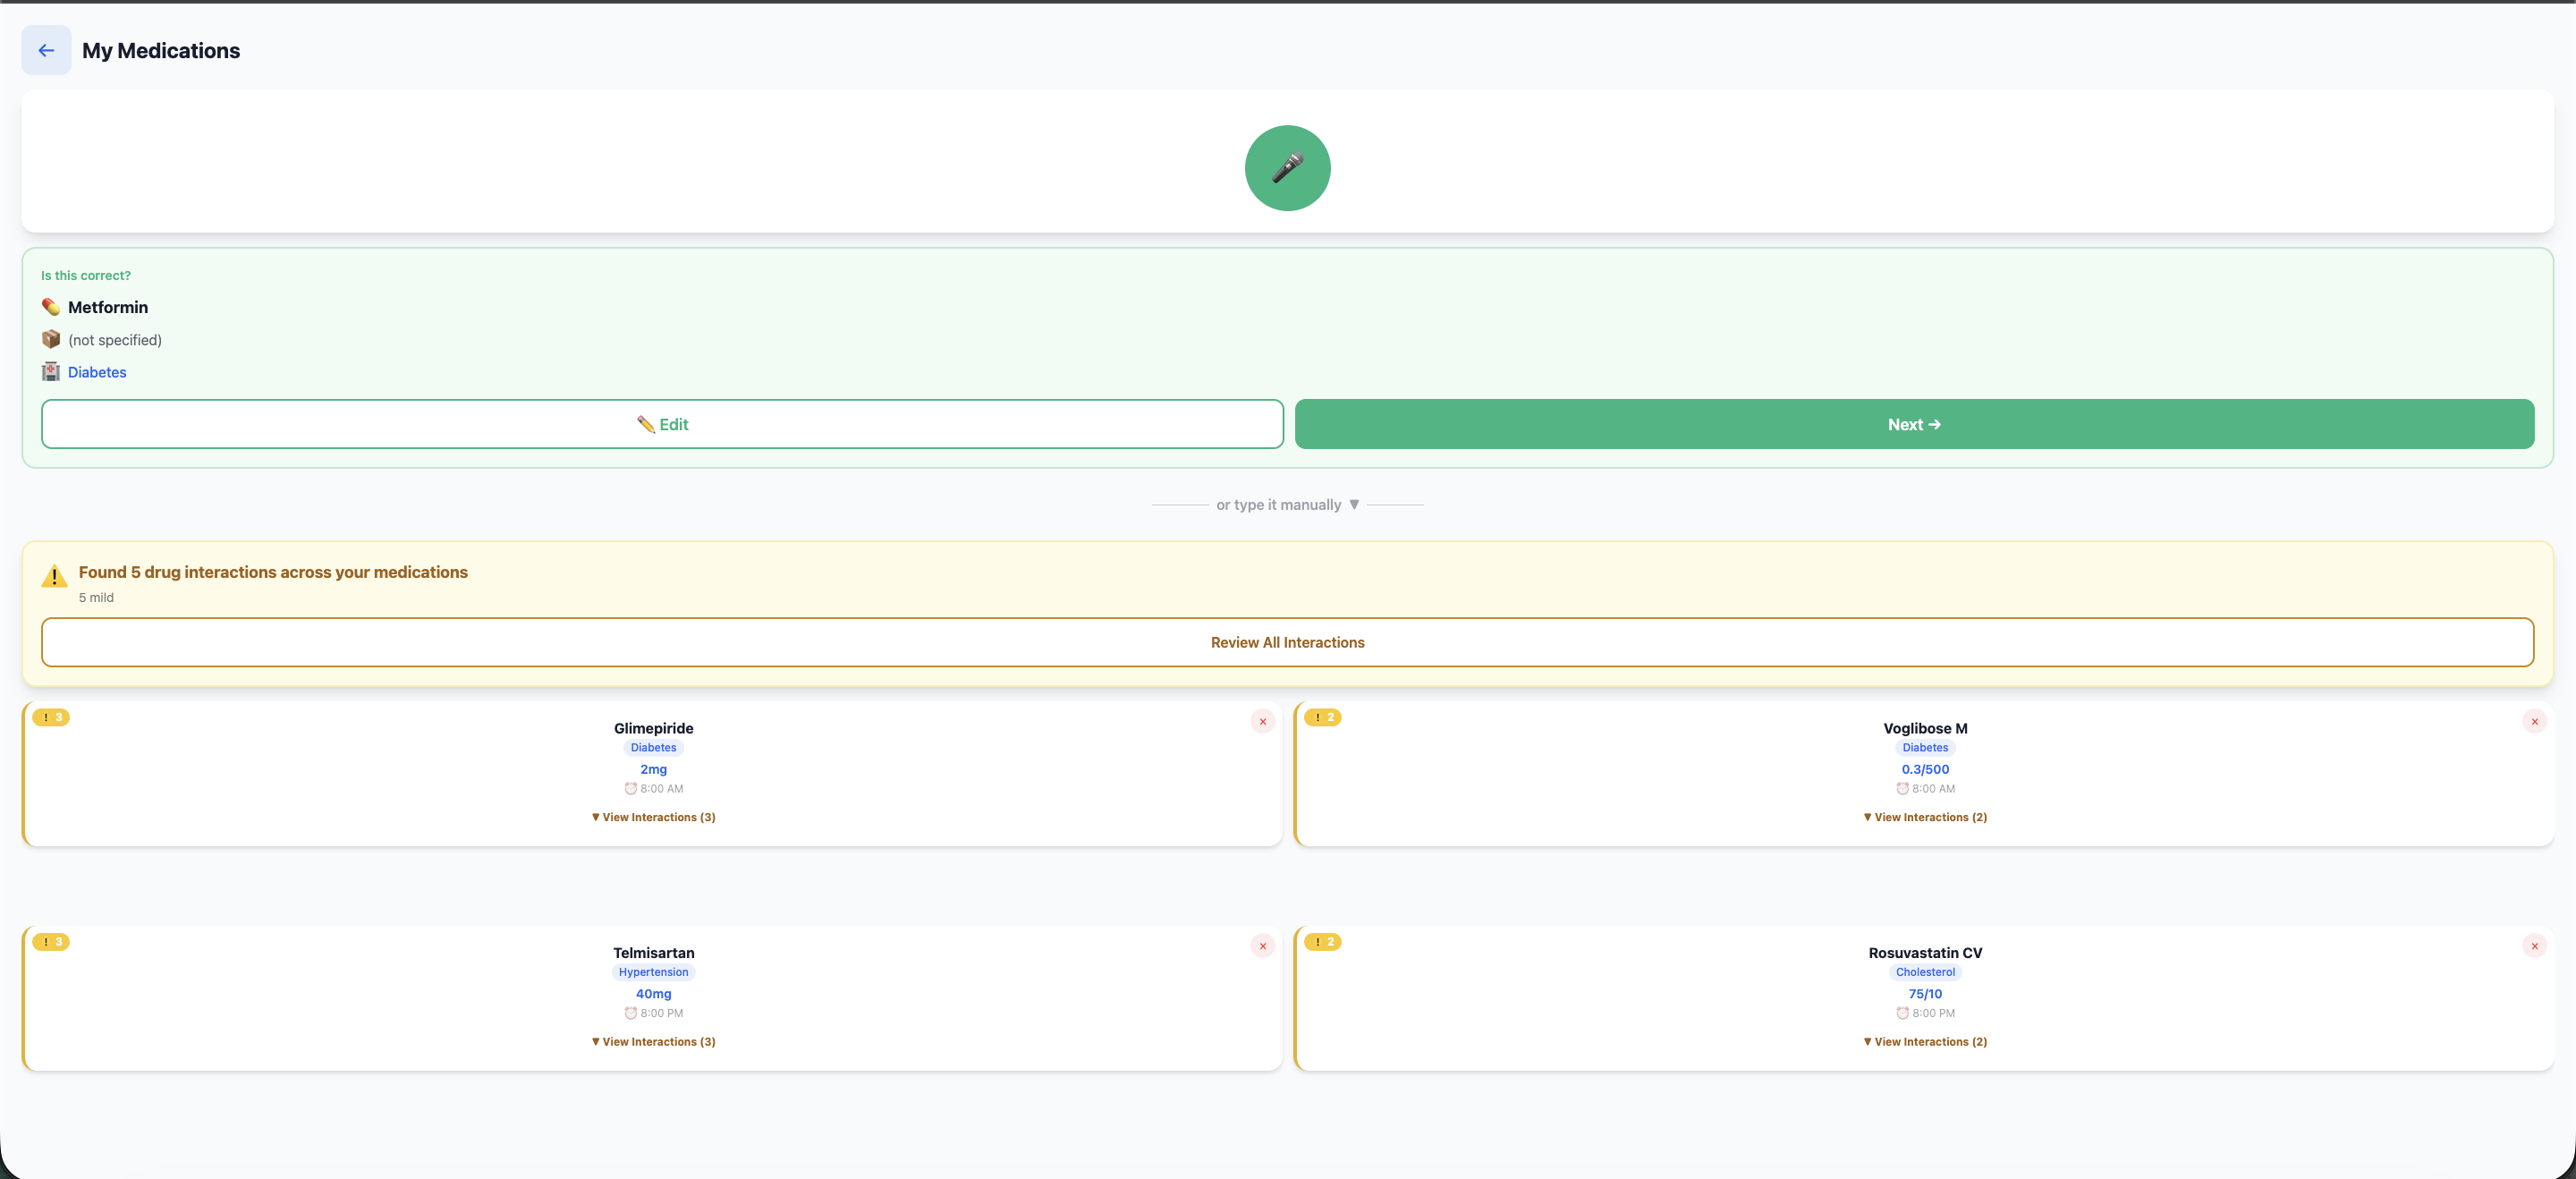Click the Diabetes link under Metformin
The width and height of the screenshot is (2576, 1179).
click(97, 372)
